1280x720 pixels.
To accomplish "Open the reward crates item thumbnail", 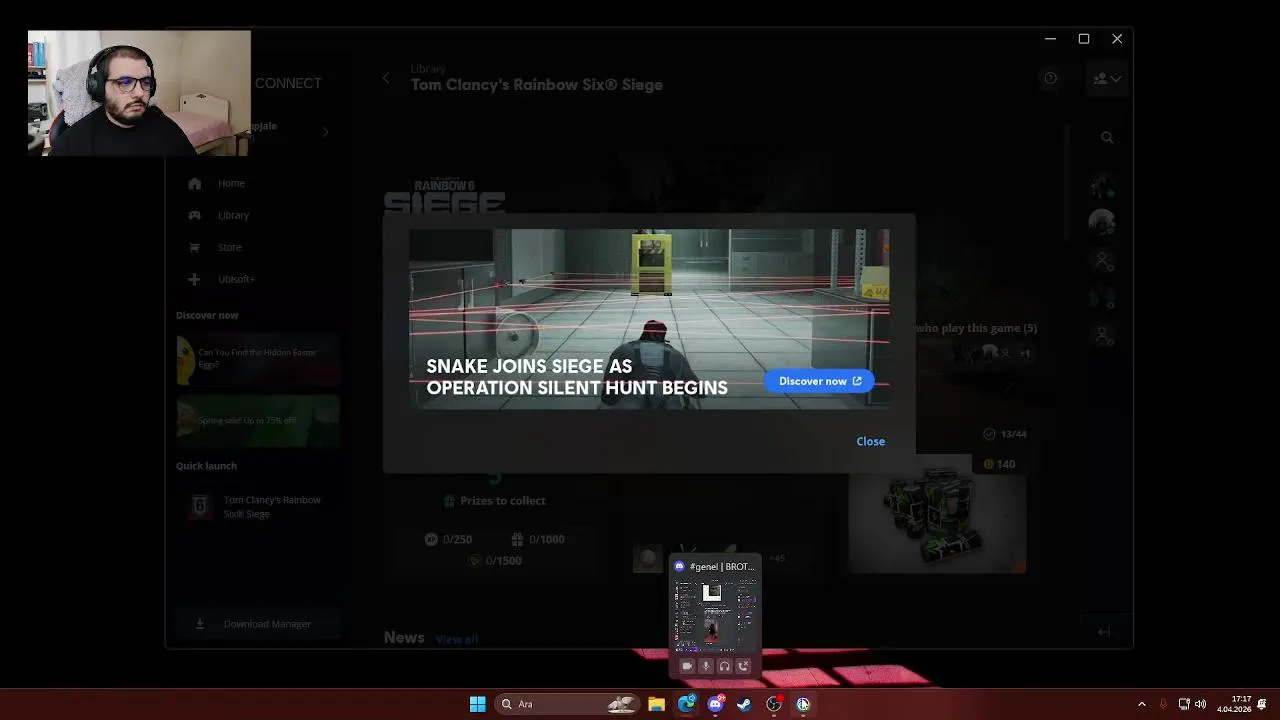I will pyautogui.click(x=937, y=515).
